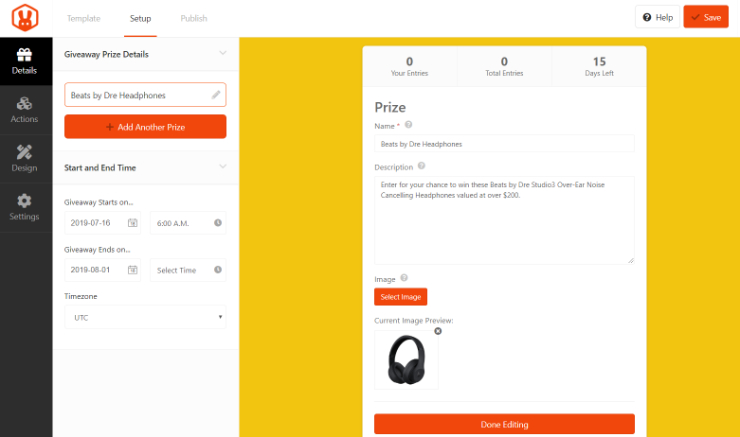Click the RafflePress rabbit logo
Image resolution: width=740 pixels, height=437 pixels.
(25, 18)
